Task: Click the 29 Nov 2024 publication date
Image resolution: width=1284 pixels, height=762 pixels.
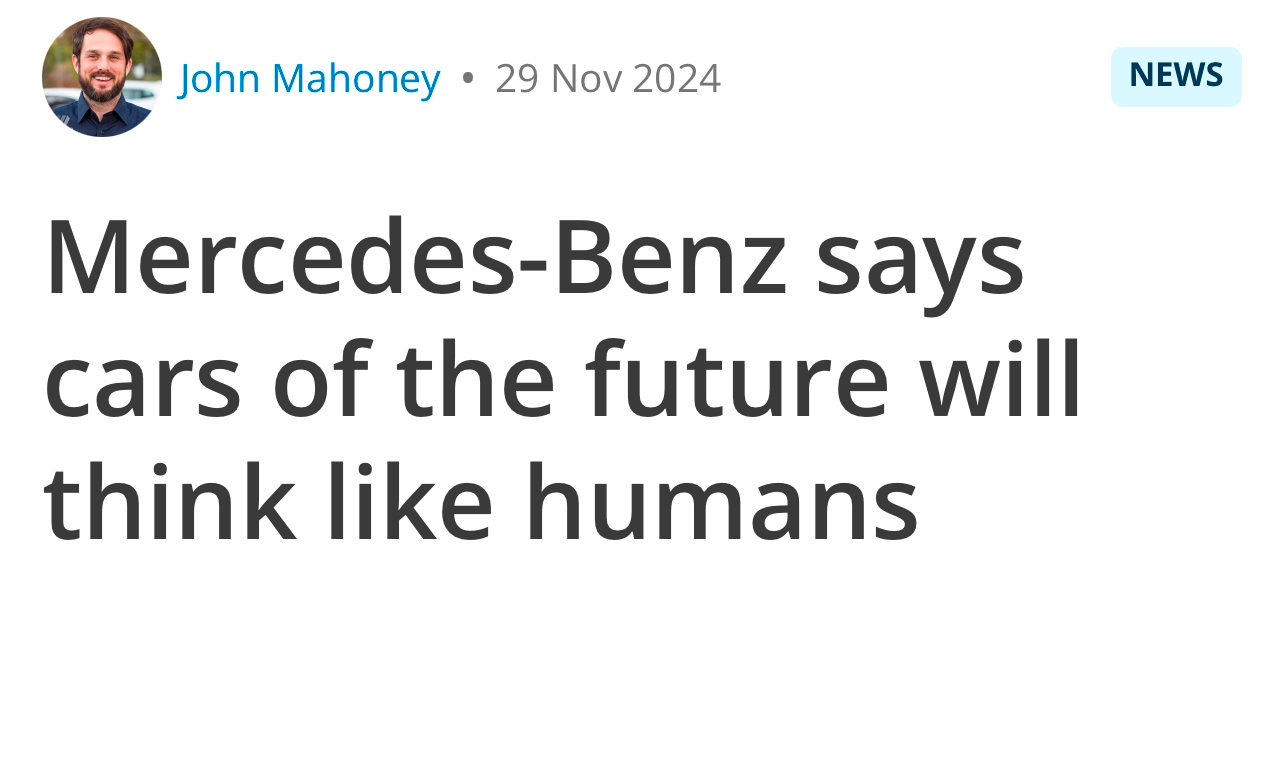Action: [608, 78]
